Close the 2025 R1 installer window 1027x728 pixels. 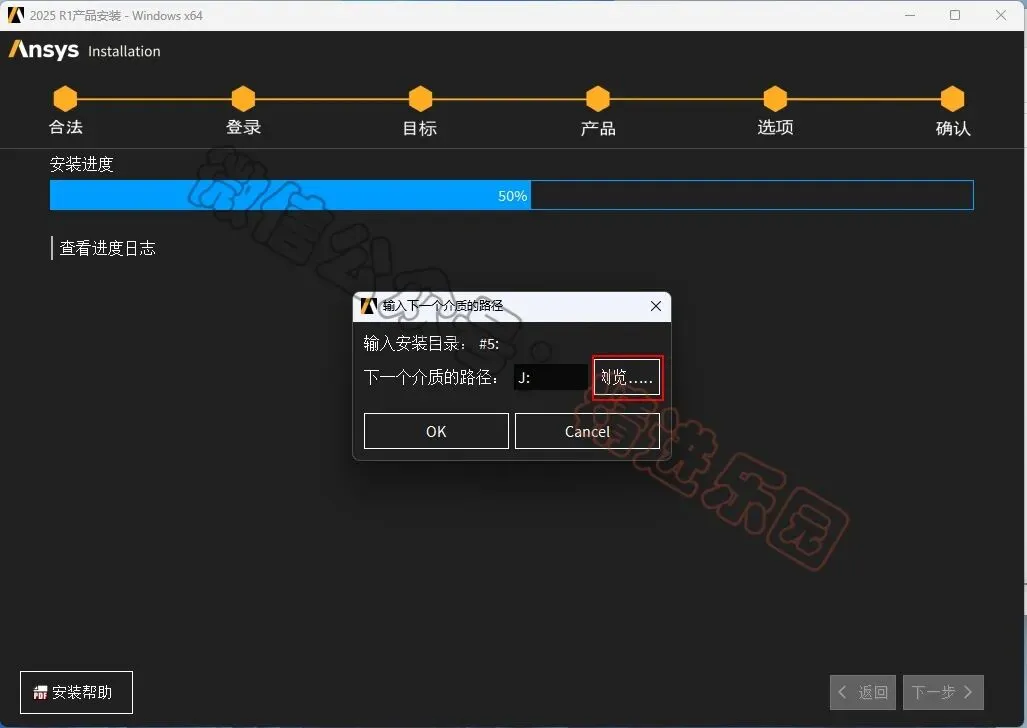[1001, 15]
